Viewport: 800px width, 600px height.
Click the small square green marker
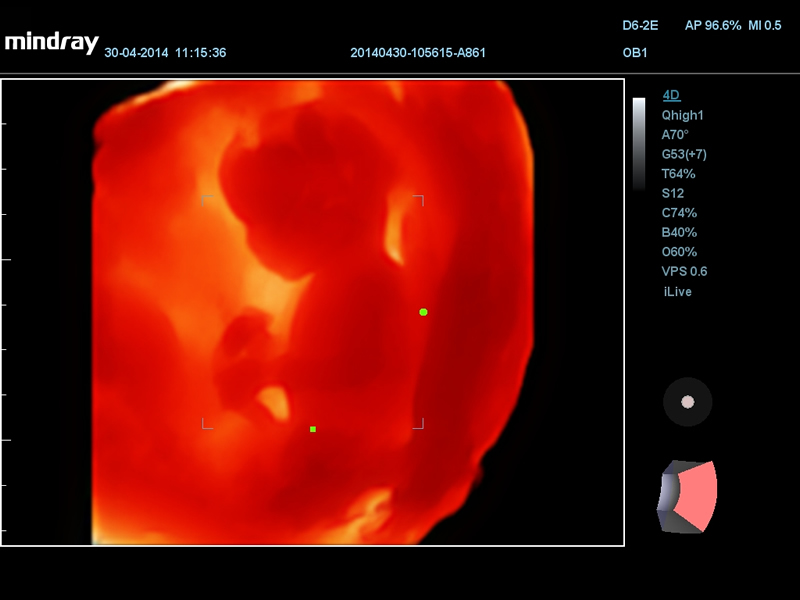313,429
